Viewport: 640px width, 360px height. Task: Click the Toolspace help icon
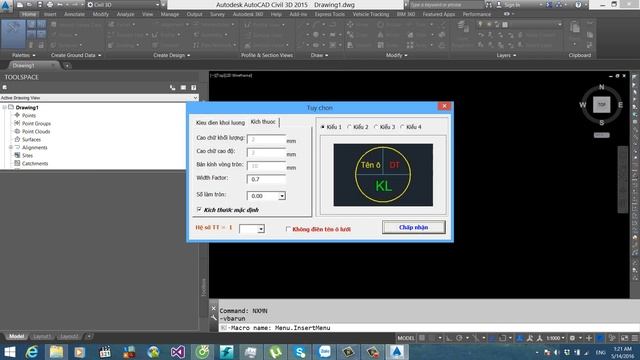(x=193, y=87)
